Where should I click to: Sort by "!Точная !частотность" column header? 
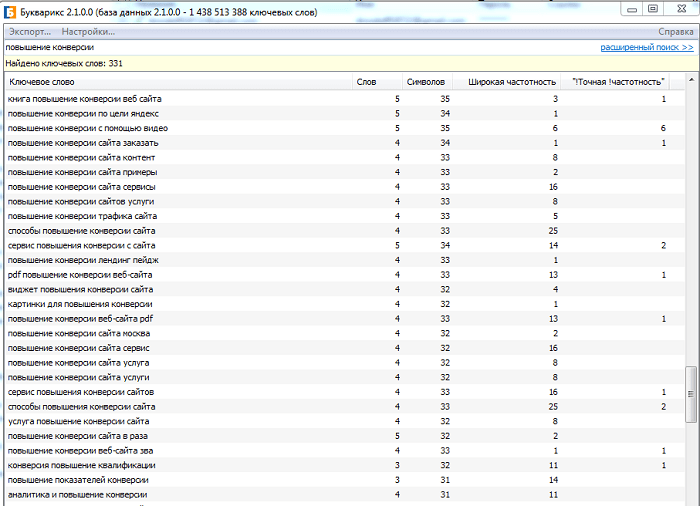click(618, 81)
